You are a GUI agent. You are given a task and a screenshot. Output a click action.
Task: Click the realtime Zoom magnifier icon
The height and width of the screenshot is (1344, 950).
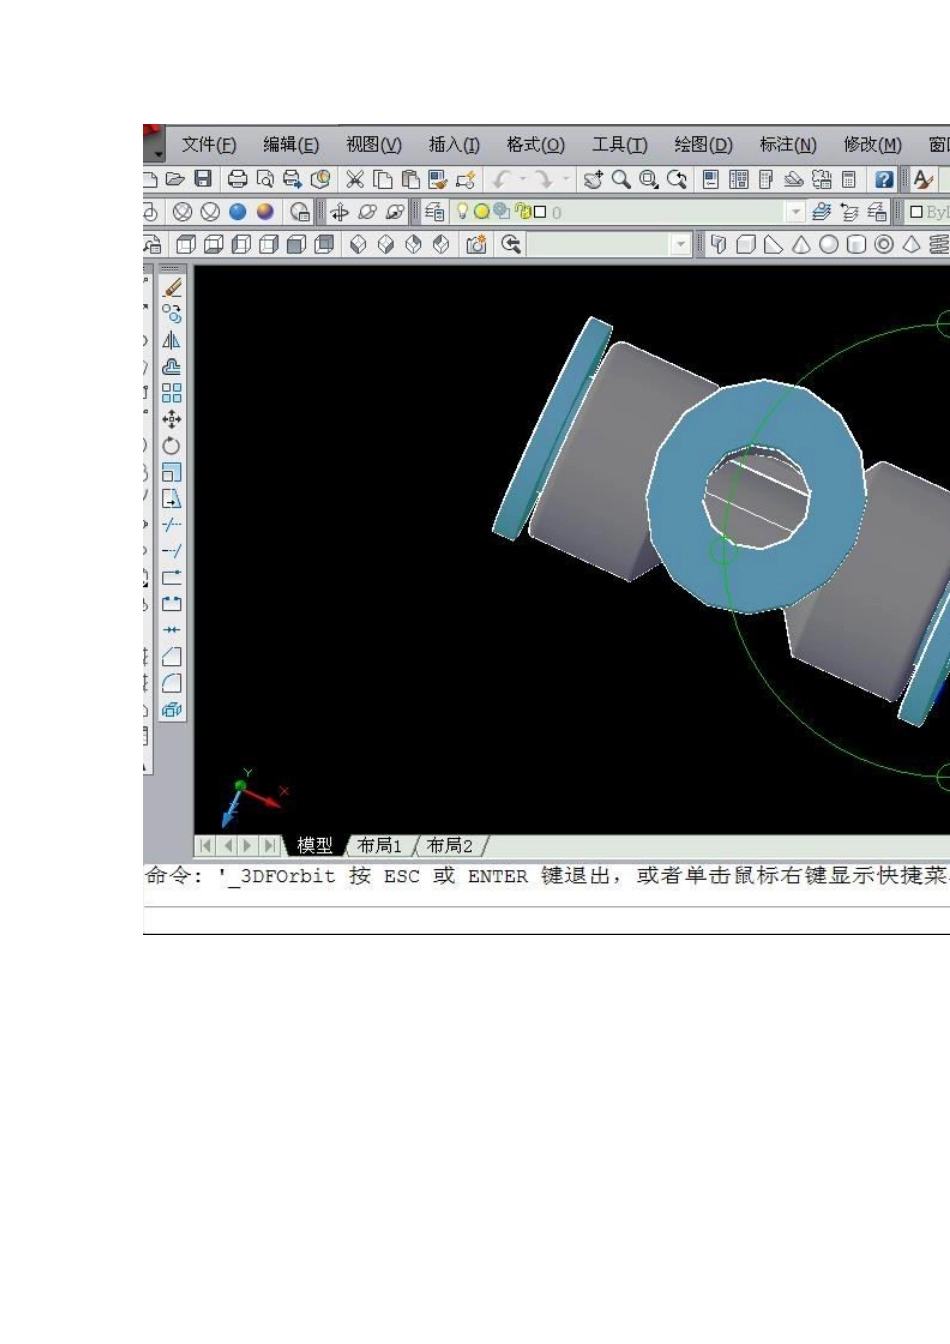(621, 179)
